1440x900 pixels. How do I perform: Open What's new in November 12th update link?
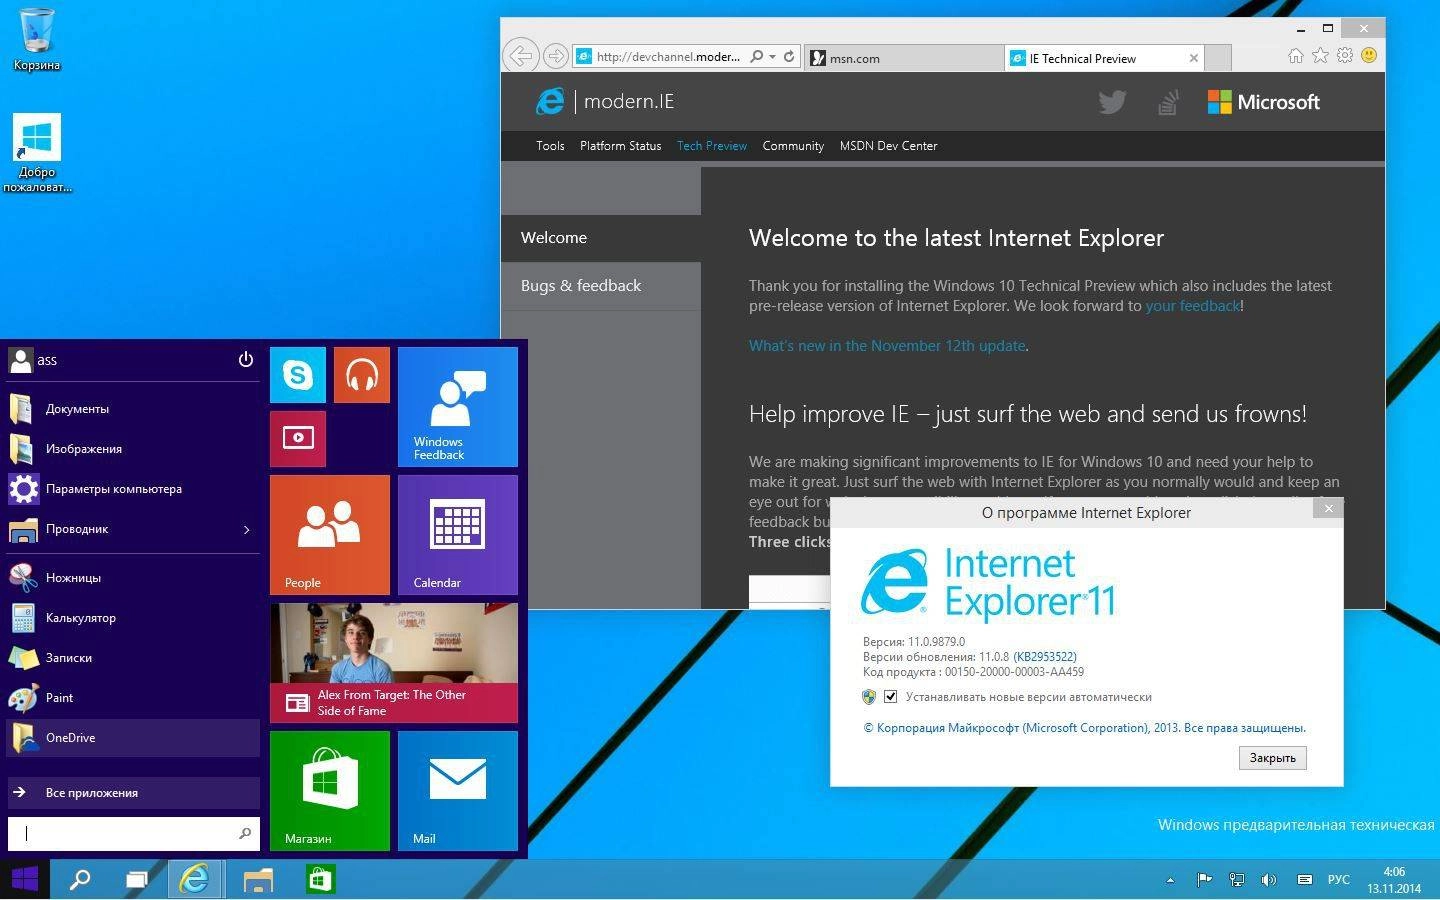pos(887,346)
